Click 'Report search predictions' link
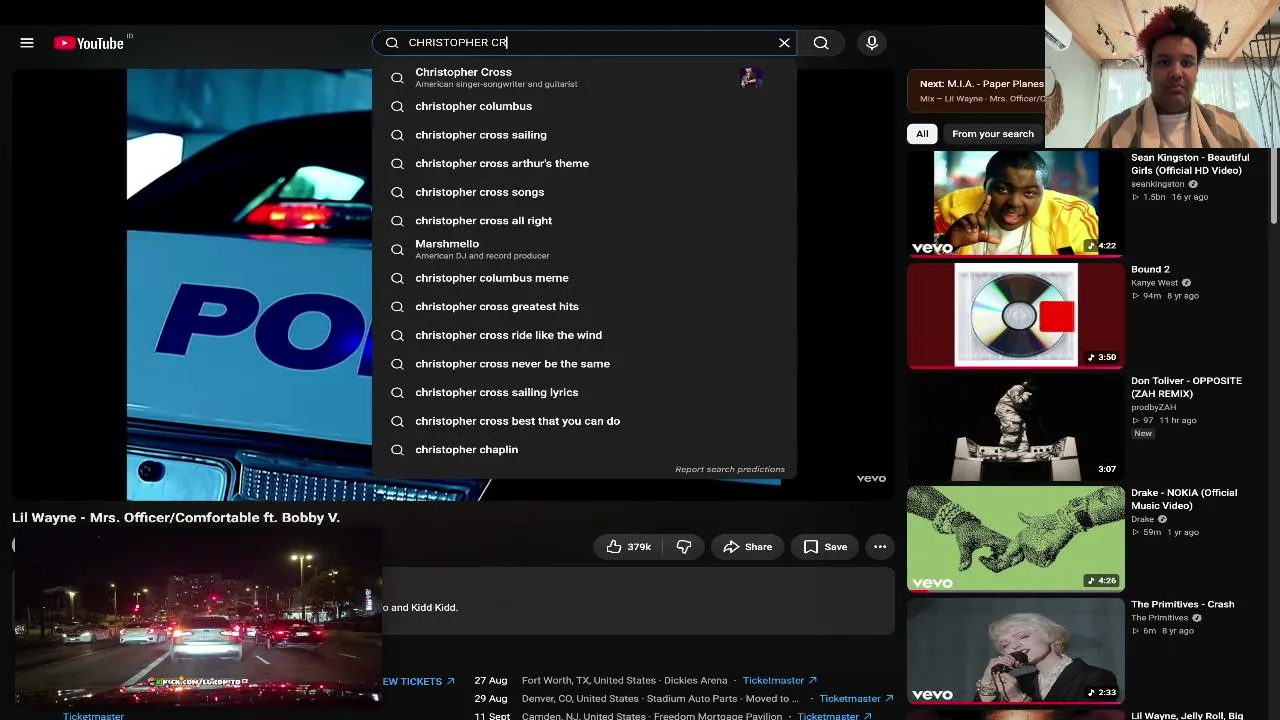The height and width of the screenshot is (720, 1280). [730, 469]
